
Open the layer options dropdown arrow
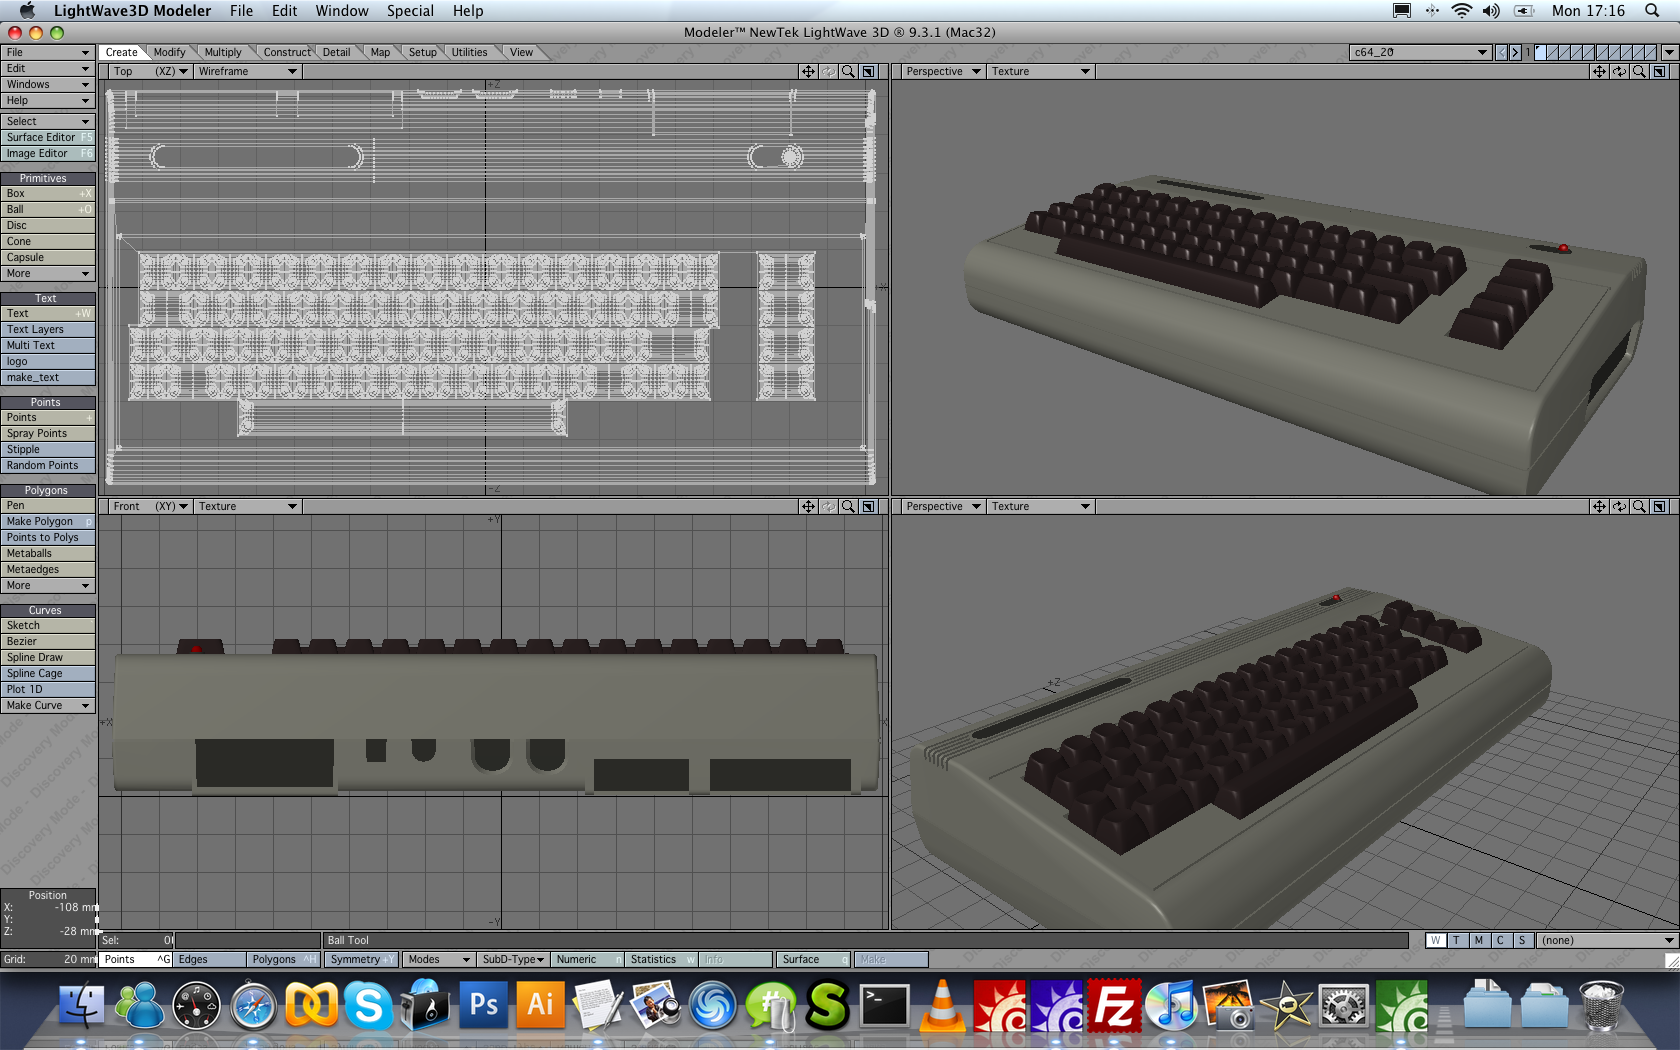1669,52
